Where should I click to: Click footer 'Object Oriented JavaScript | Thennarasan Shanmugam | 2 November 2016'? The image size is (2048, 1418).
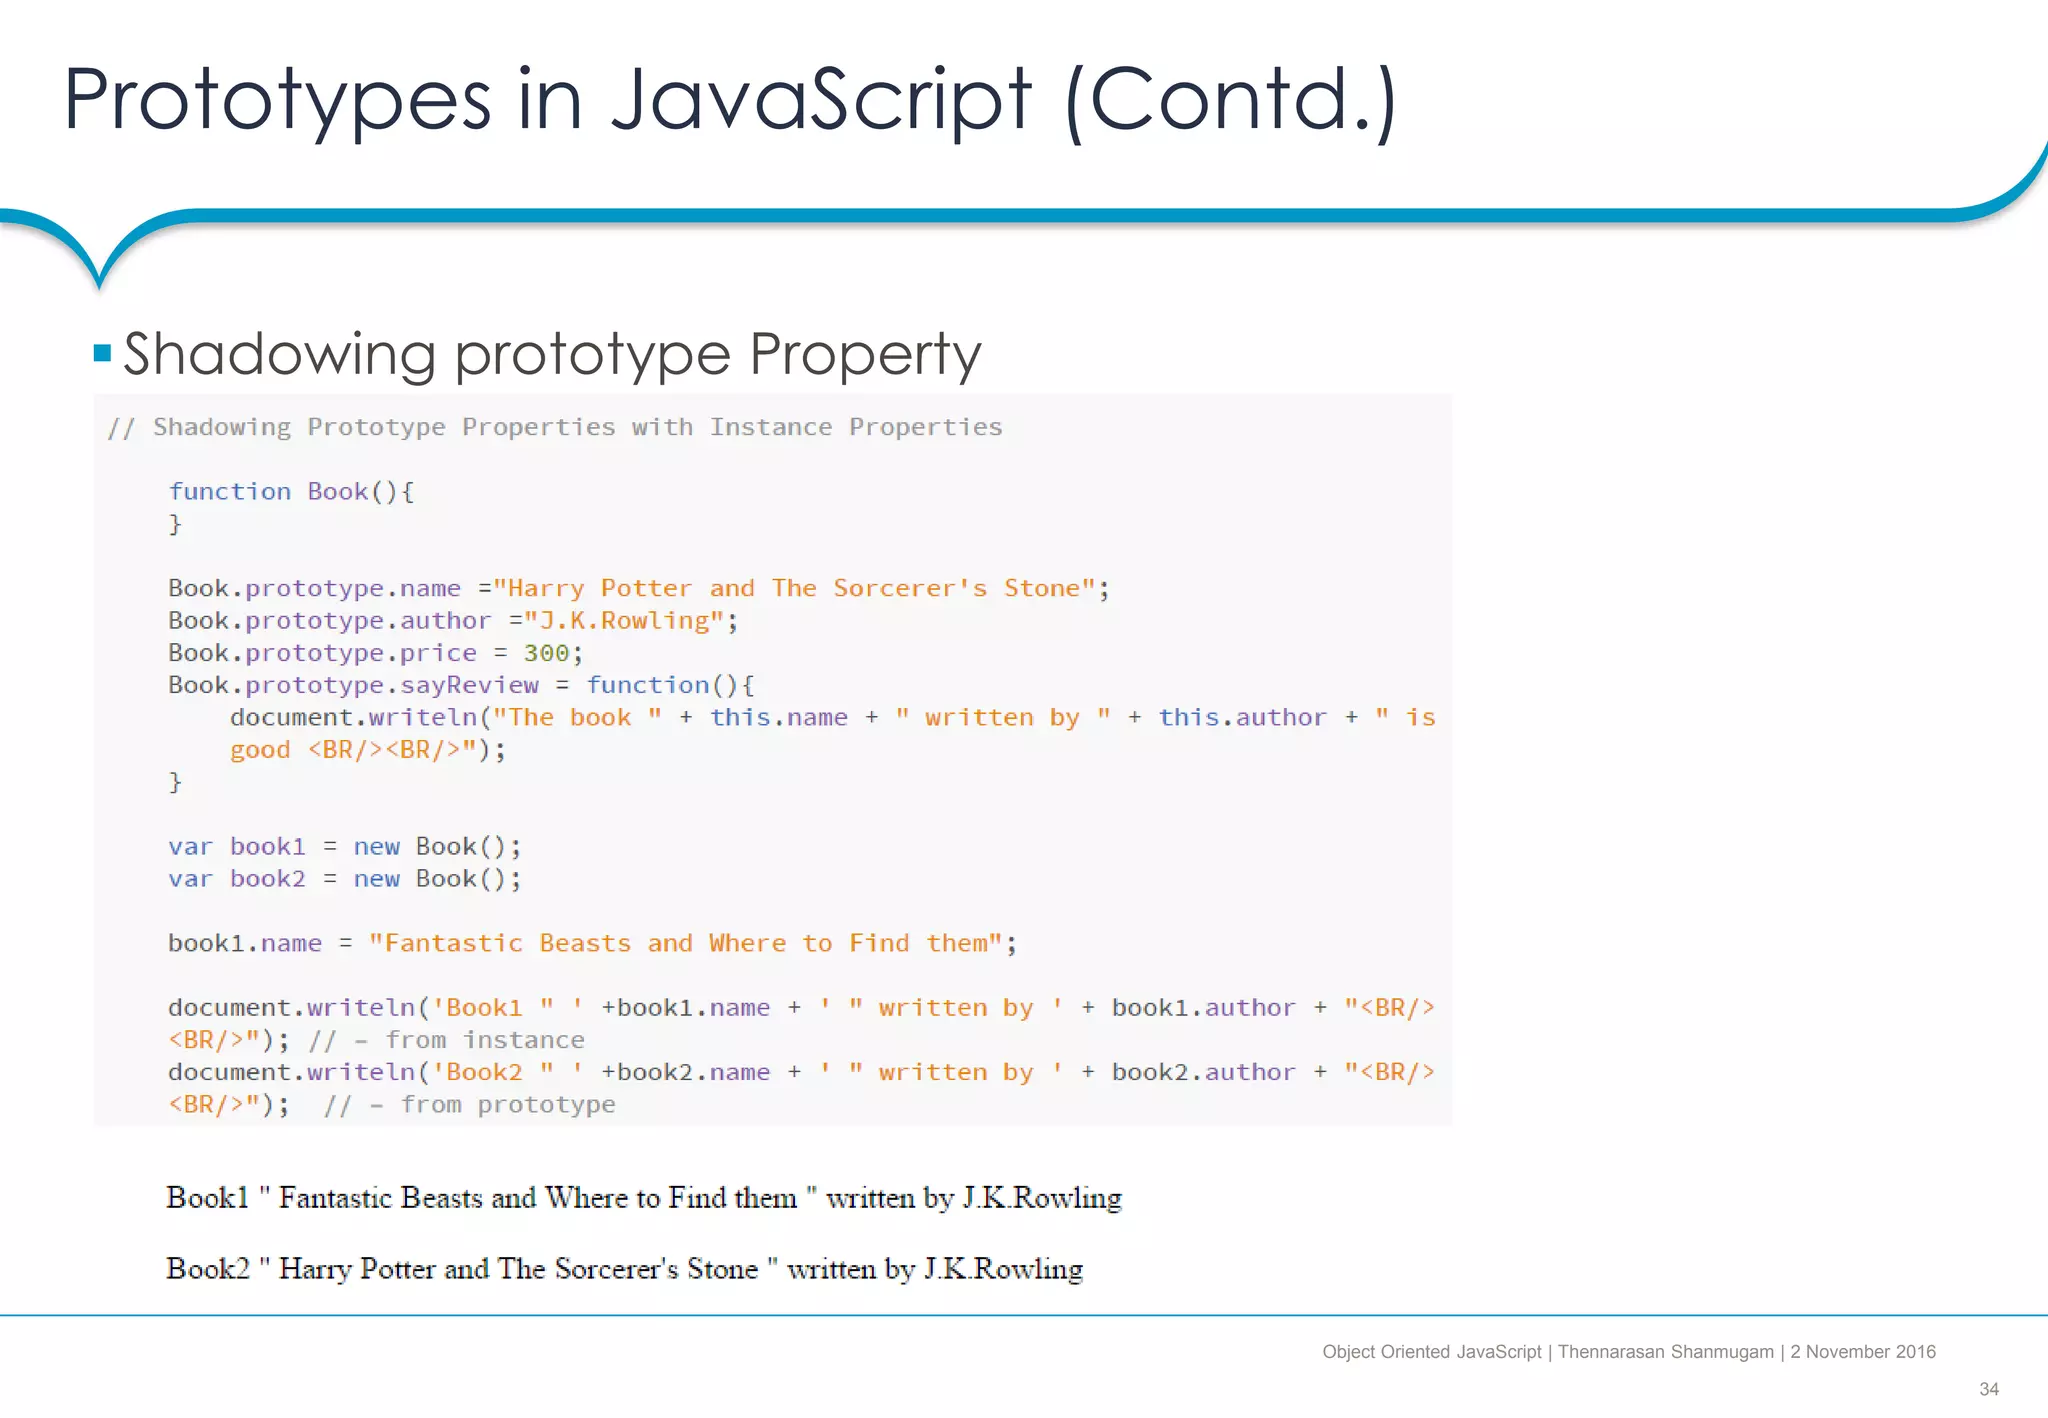(x=1629, y=1352)
